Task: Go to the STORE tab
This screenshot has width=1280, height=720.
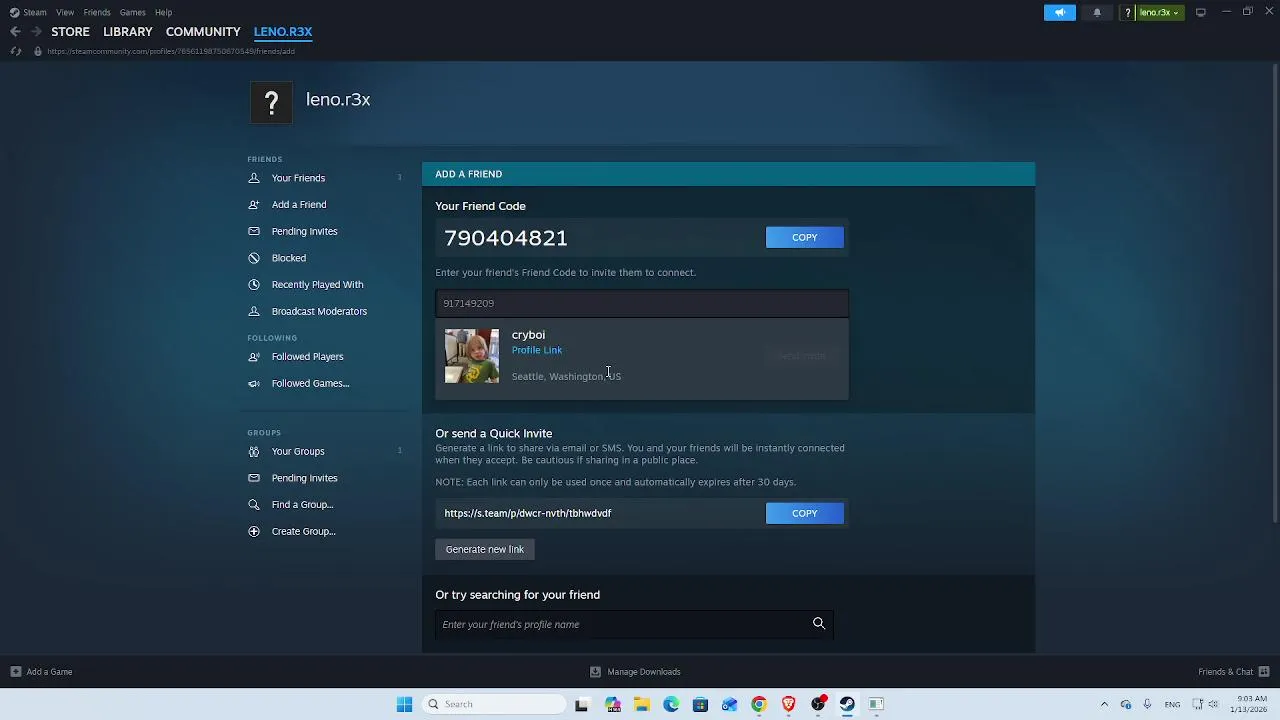Action: 70,32
